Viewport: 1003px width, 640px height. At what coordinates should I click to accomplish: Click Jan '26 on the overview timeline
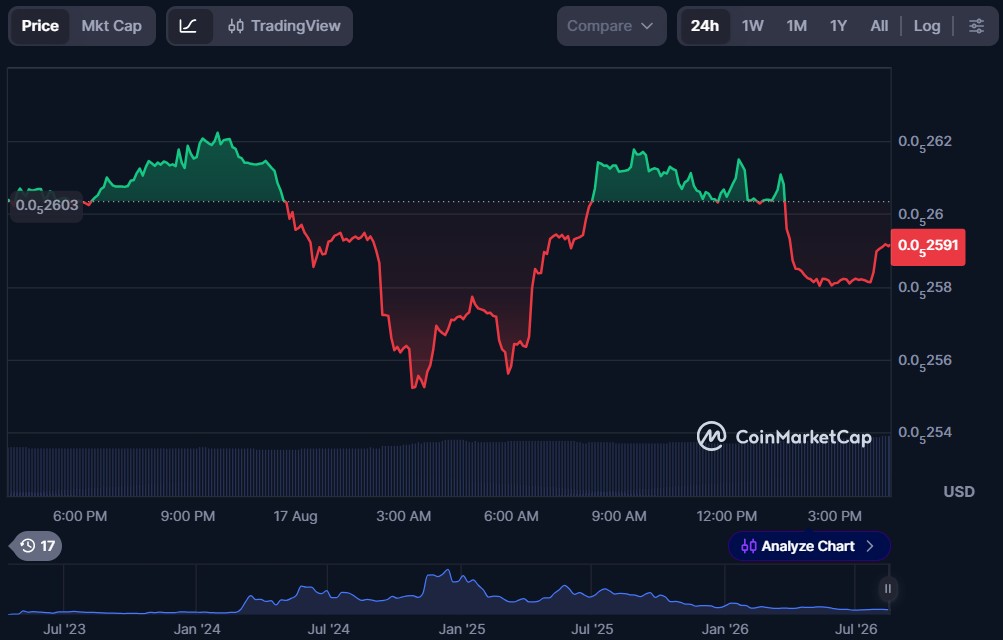pyautogui.click(x=725, y=629)
